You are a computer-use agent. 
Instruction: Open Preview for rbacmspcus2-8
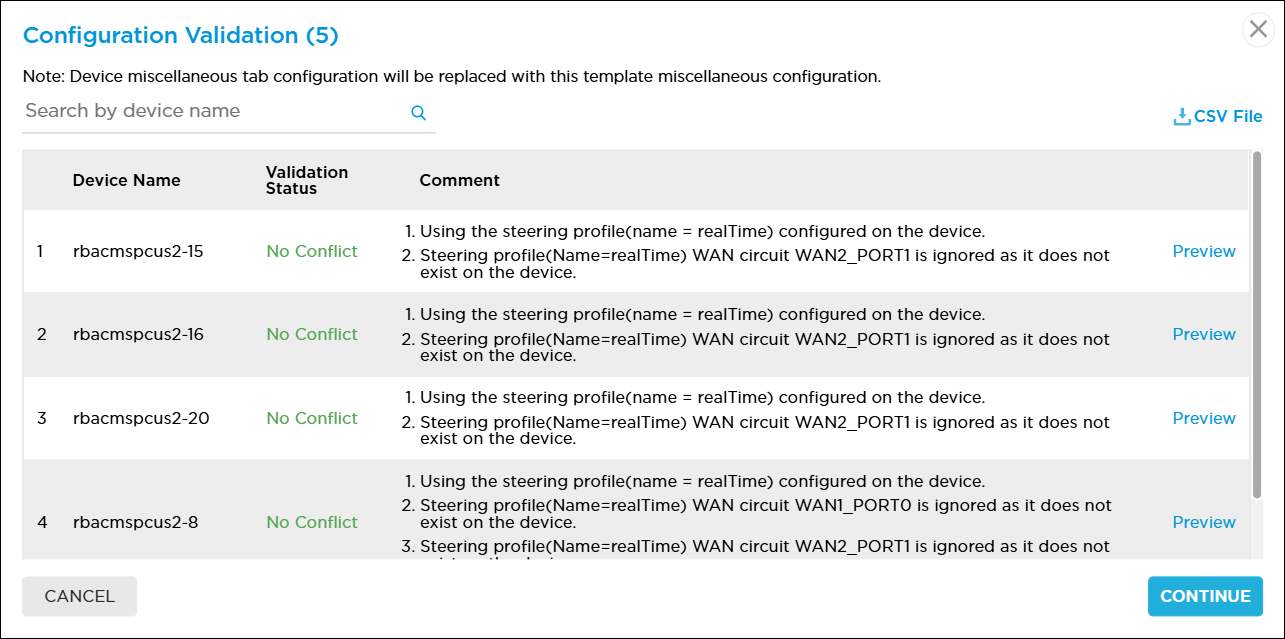(1203, 522)
